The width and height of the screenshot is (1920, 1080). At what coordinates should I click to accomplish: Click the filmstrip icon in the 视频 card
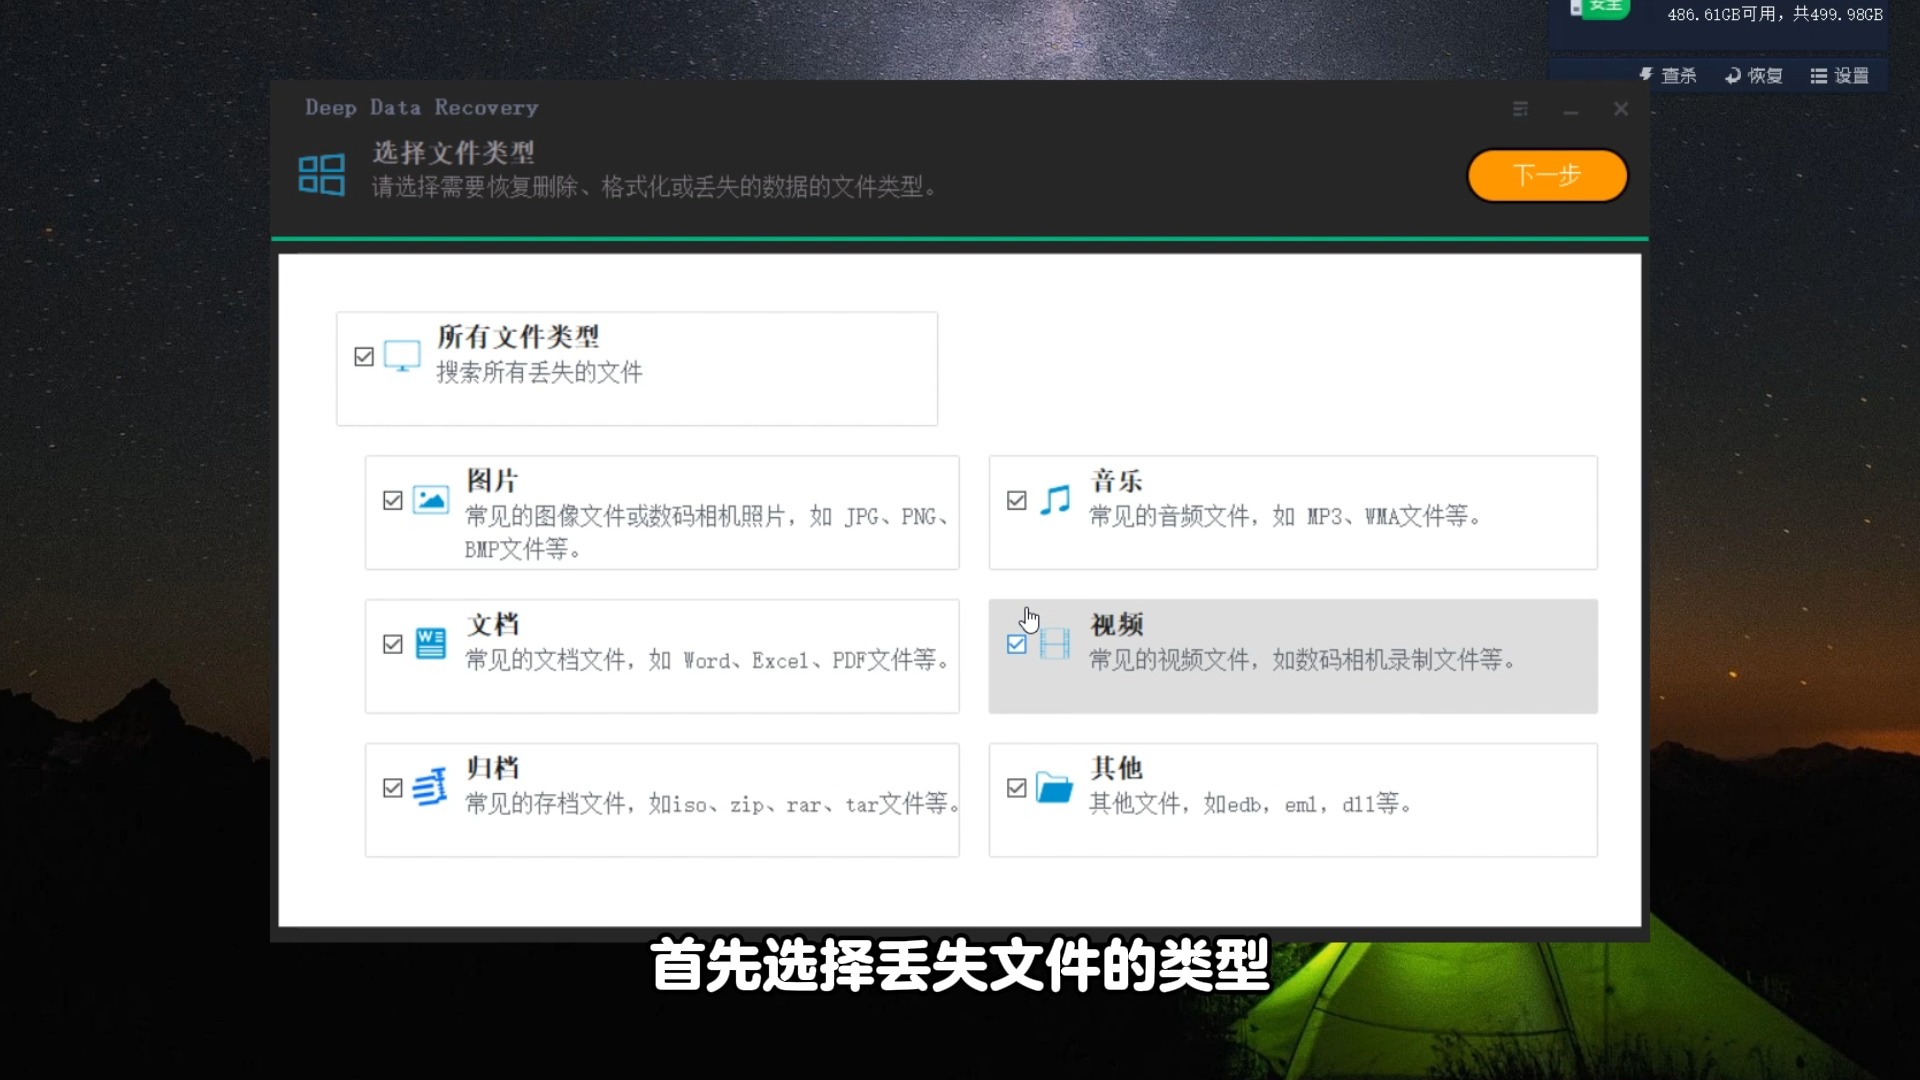[x=1055, y=644]
